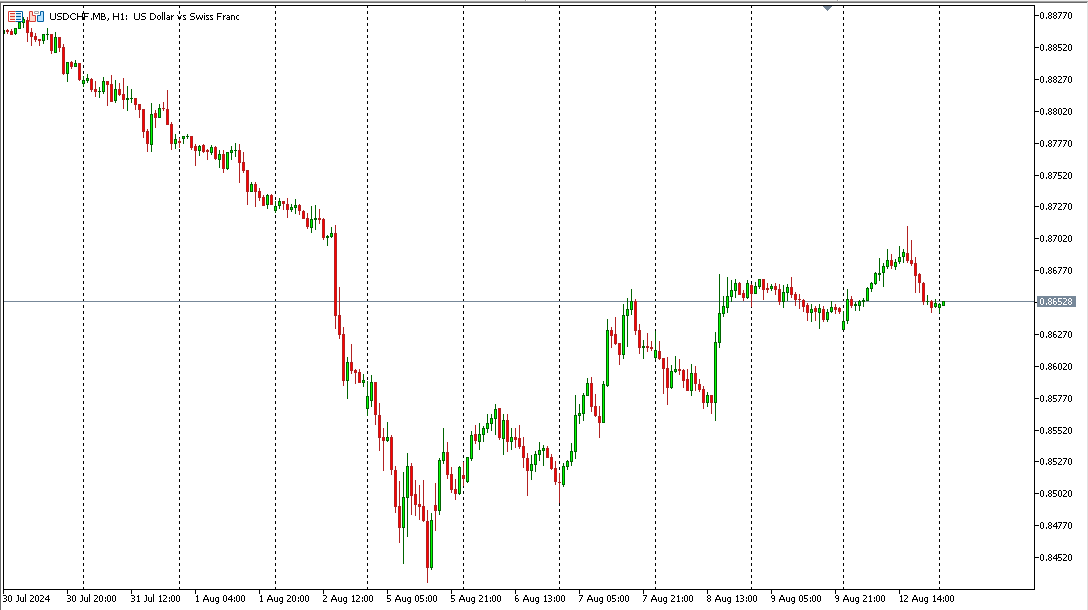
Task: Click the 9 Aug 21:00 time label
Action: (x=860, y=598)
